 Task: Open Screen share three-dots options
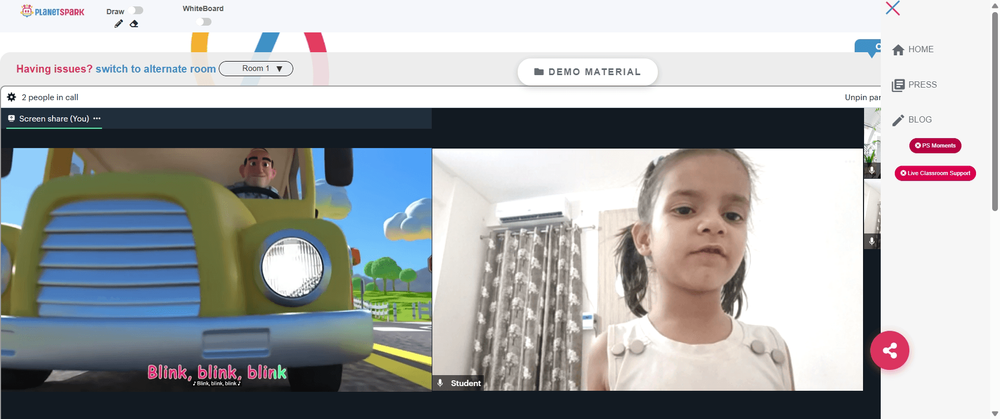click(97, 119)
